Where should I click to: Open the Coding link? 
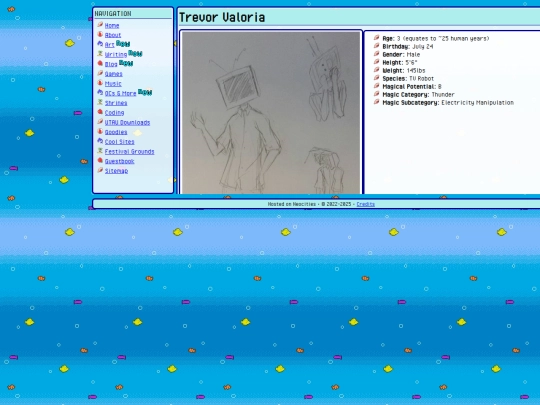click(x=114, y=113)
